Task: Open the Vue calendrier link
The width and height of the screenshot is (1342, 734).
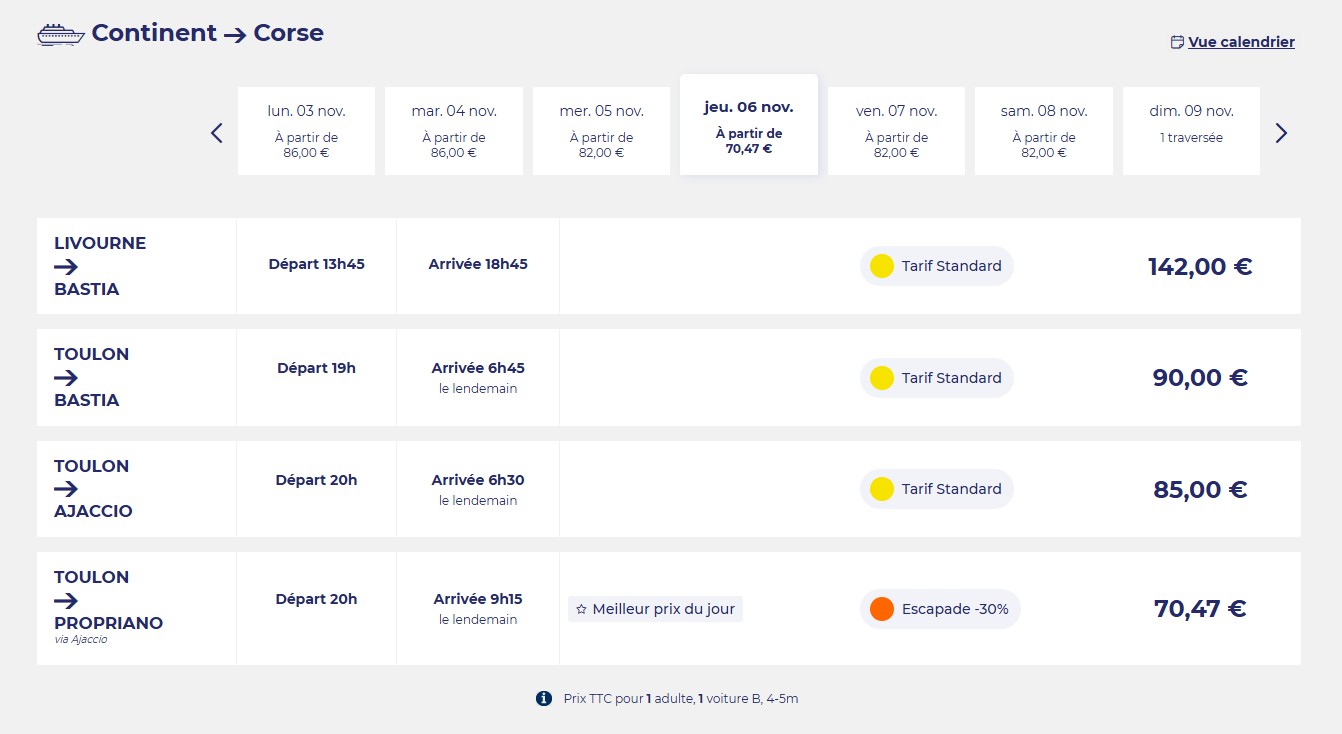Action: point(1241,42)
